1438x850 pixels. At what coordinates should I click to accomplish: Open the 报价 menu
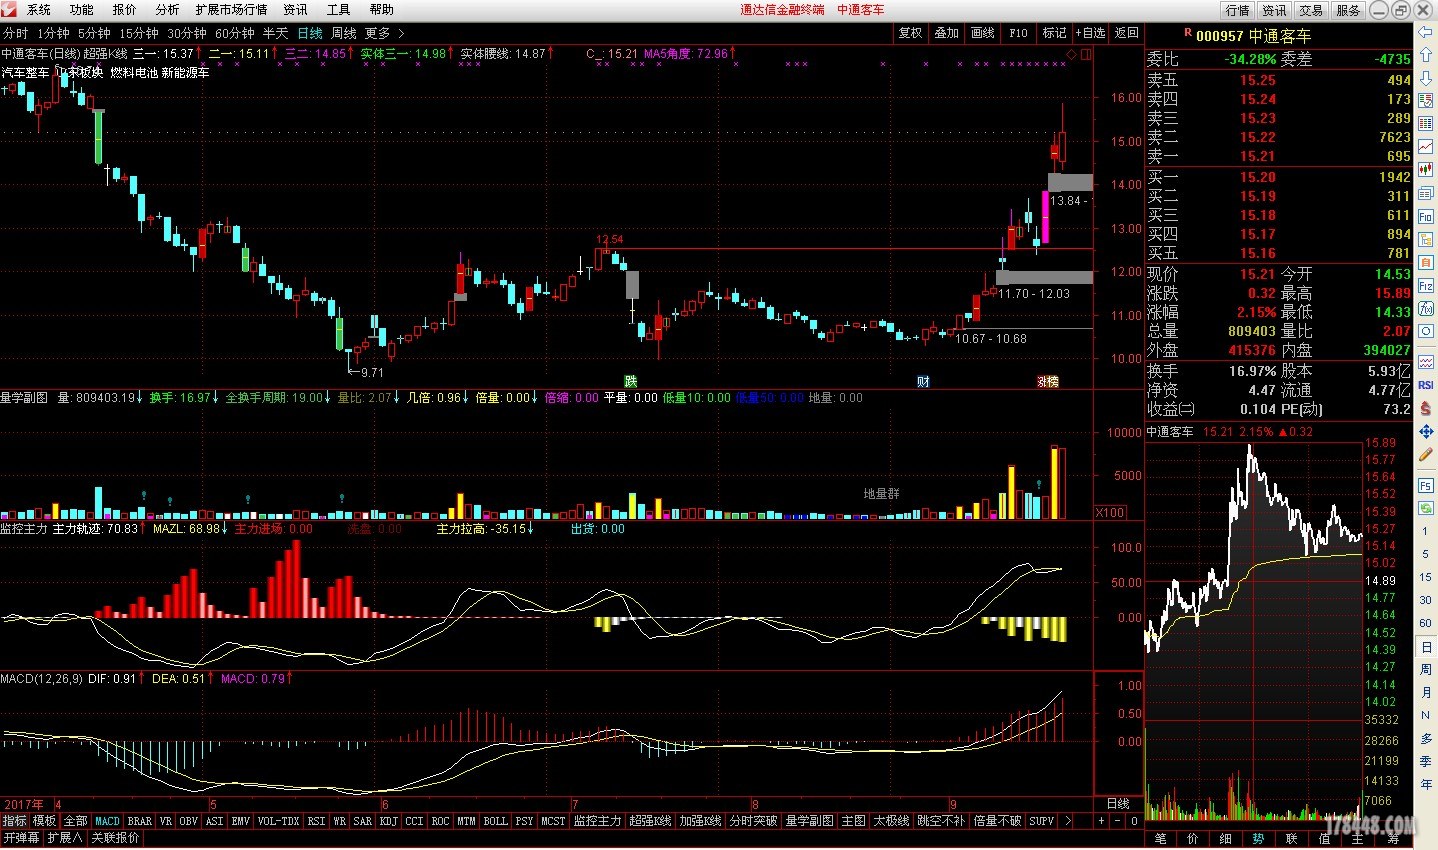tap(125, 9)
